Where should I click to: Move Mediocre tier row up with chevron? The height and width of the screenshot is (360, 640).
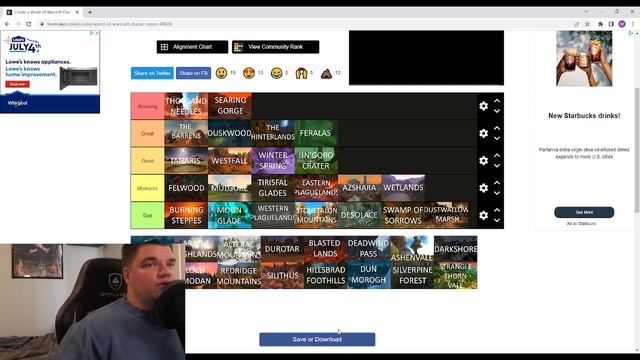tap(497, 183)
